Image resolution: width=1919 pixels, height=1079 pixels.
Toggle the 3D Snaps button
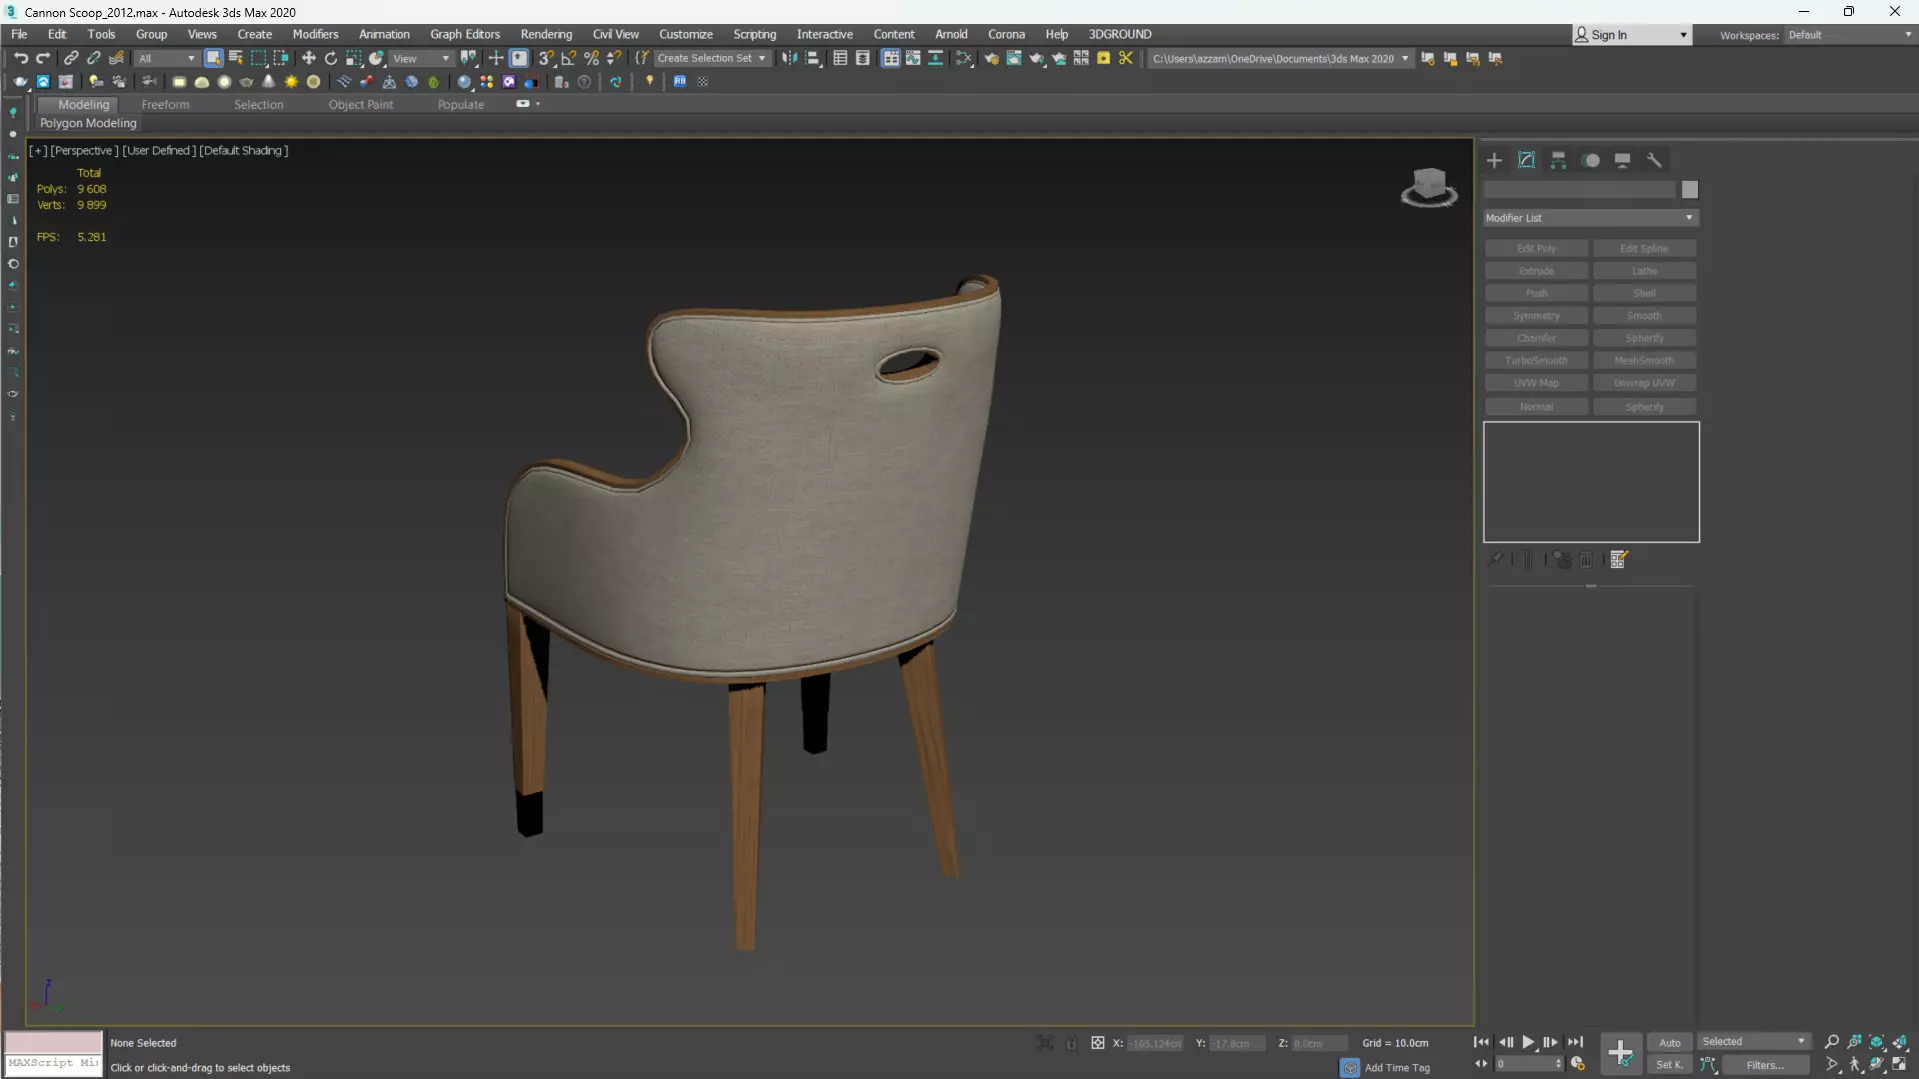546,58
